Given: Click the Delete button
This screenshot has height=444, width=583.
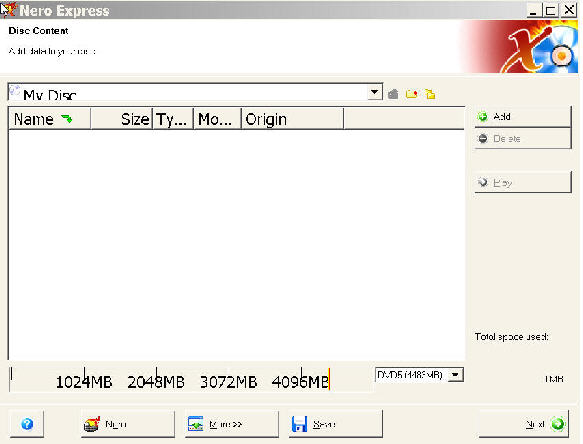Looking at the screenshot, I should click(x=523, y=139).
